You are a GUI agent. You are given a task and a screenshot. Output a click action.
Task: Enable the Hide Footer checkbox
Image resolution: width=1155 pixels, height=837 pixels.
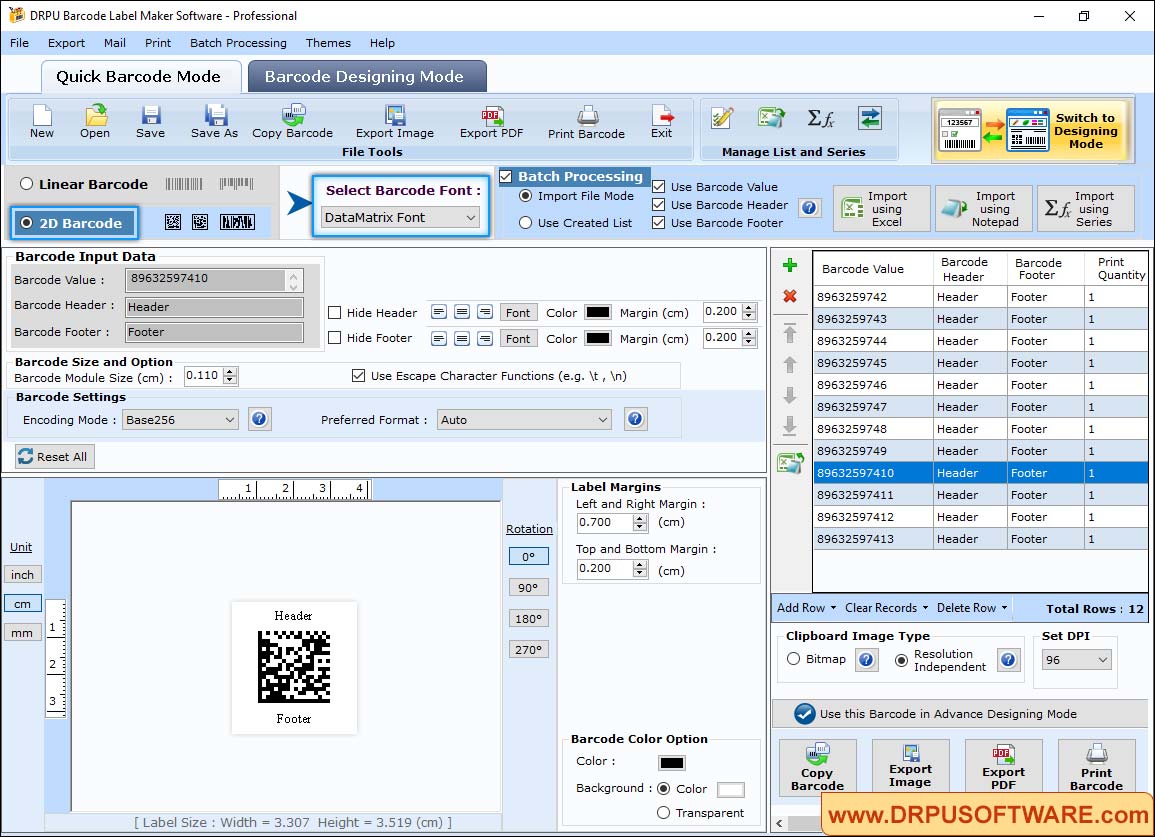334,337
